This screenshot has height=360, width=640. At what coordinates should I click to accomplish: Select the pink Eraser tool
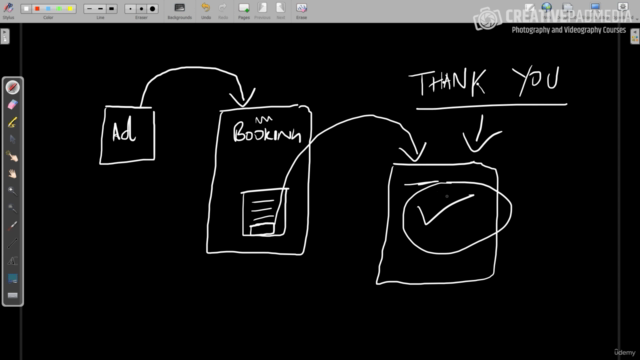[13, 104]
